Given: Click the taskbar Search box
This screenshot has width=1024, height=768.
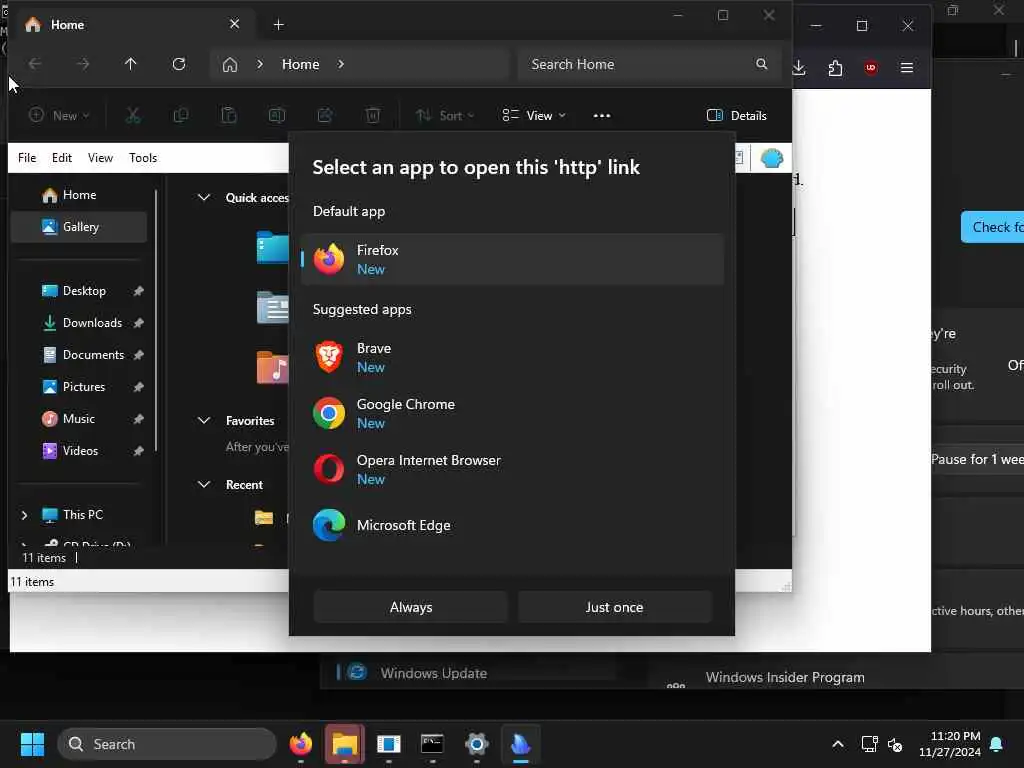Looking at the screenshot, I should pos(167,744).
